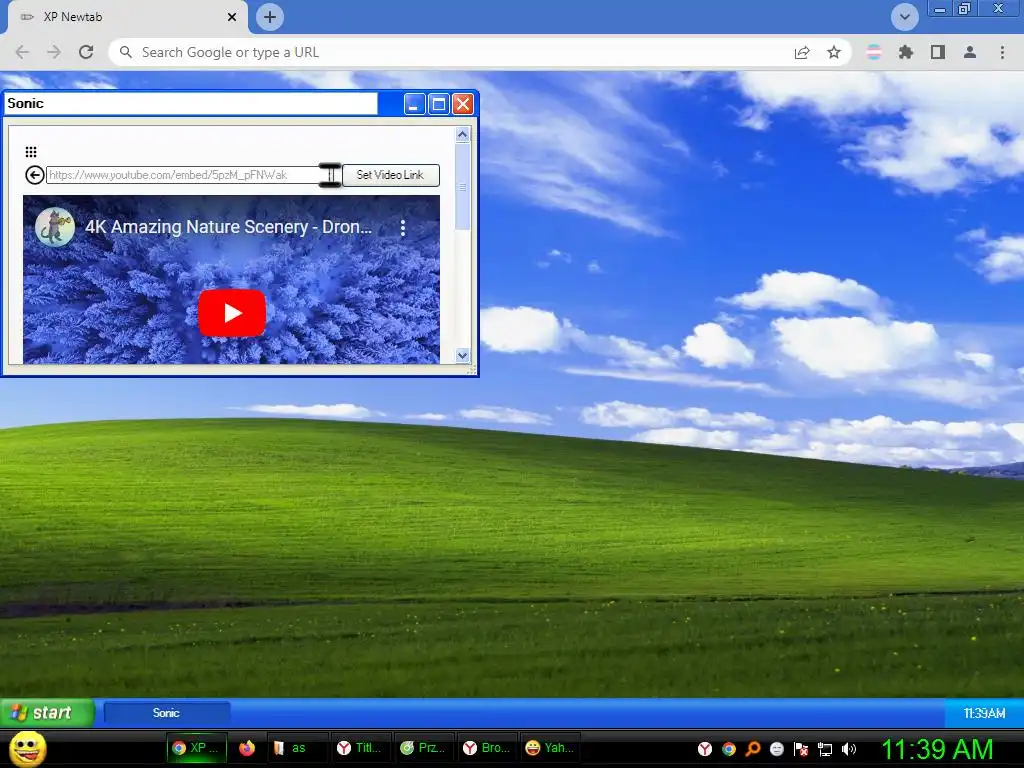Click the Sonic title text field

(x=191, y=103)
